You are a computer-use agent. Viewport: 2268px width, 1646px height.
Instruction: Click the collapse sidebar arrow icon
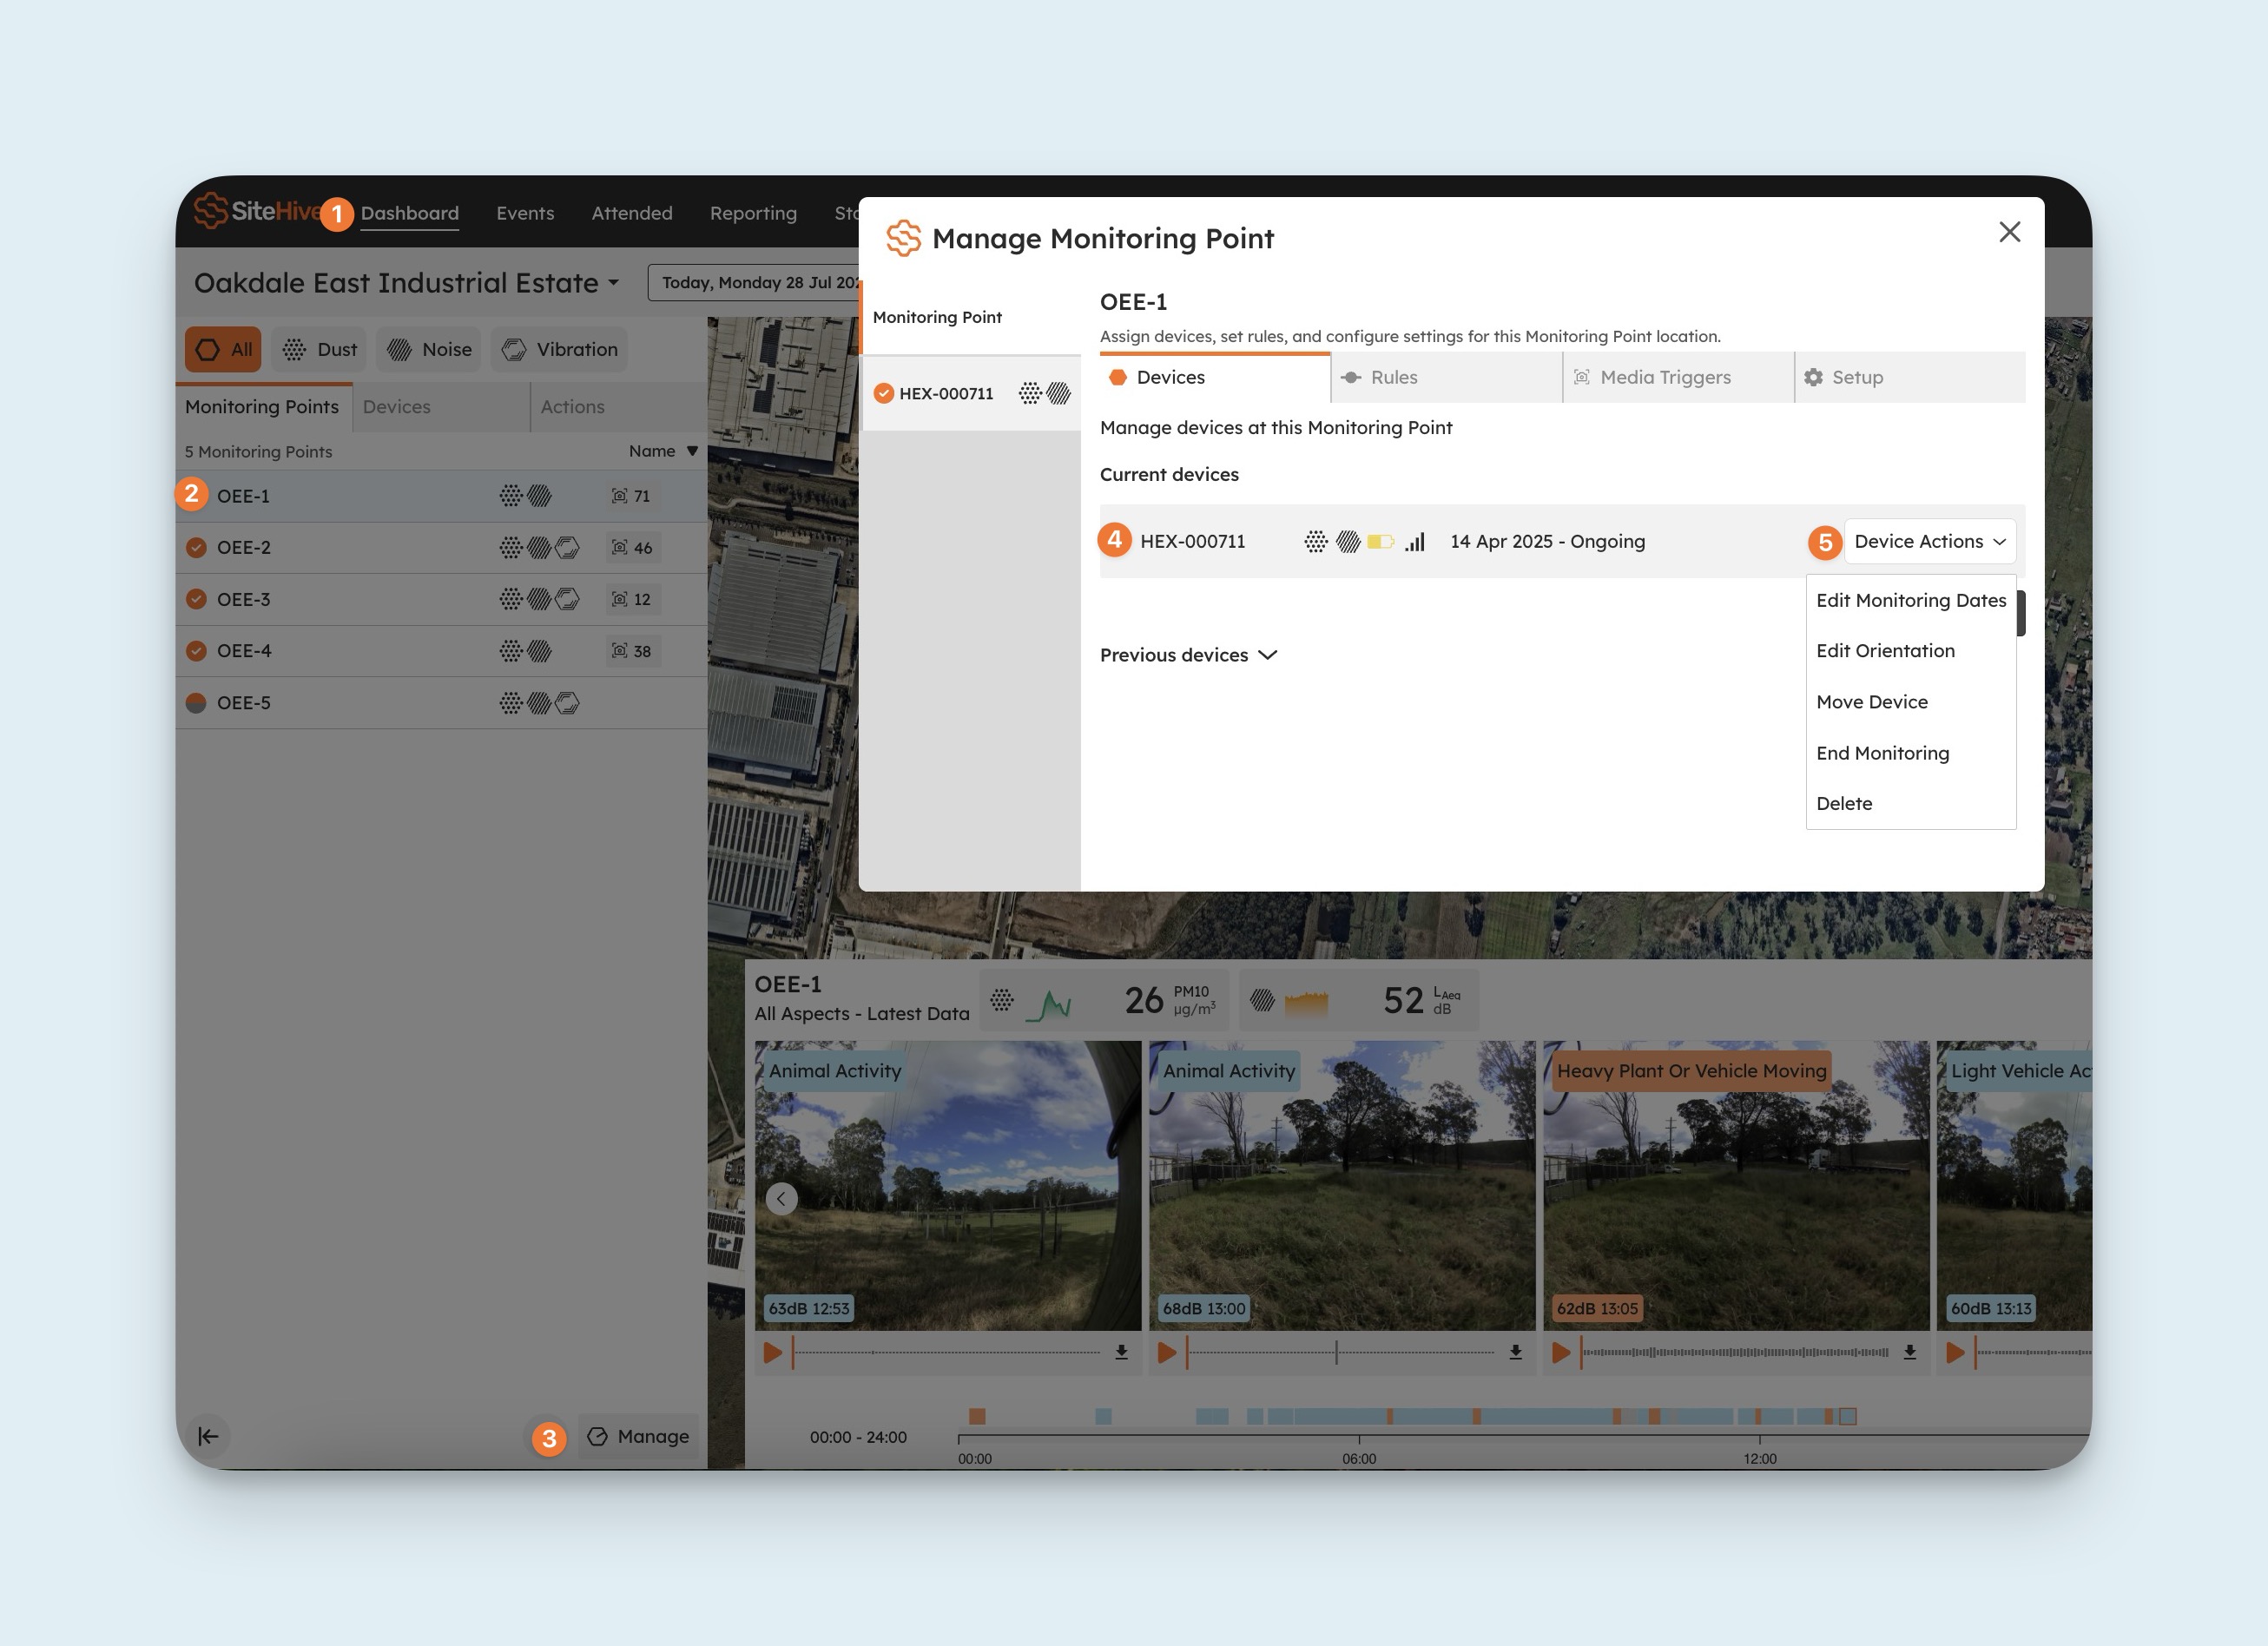click(x=208, y=1436)
